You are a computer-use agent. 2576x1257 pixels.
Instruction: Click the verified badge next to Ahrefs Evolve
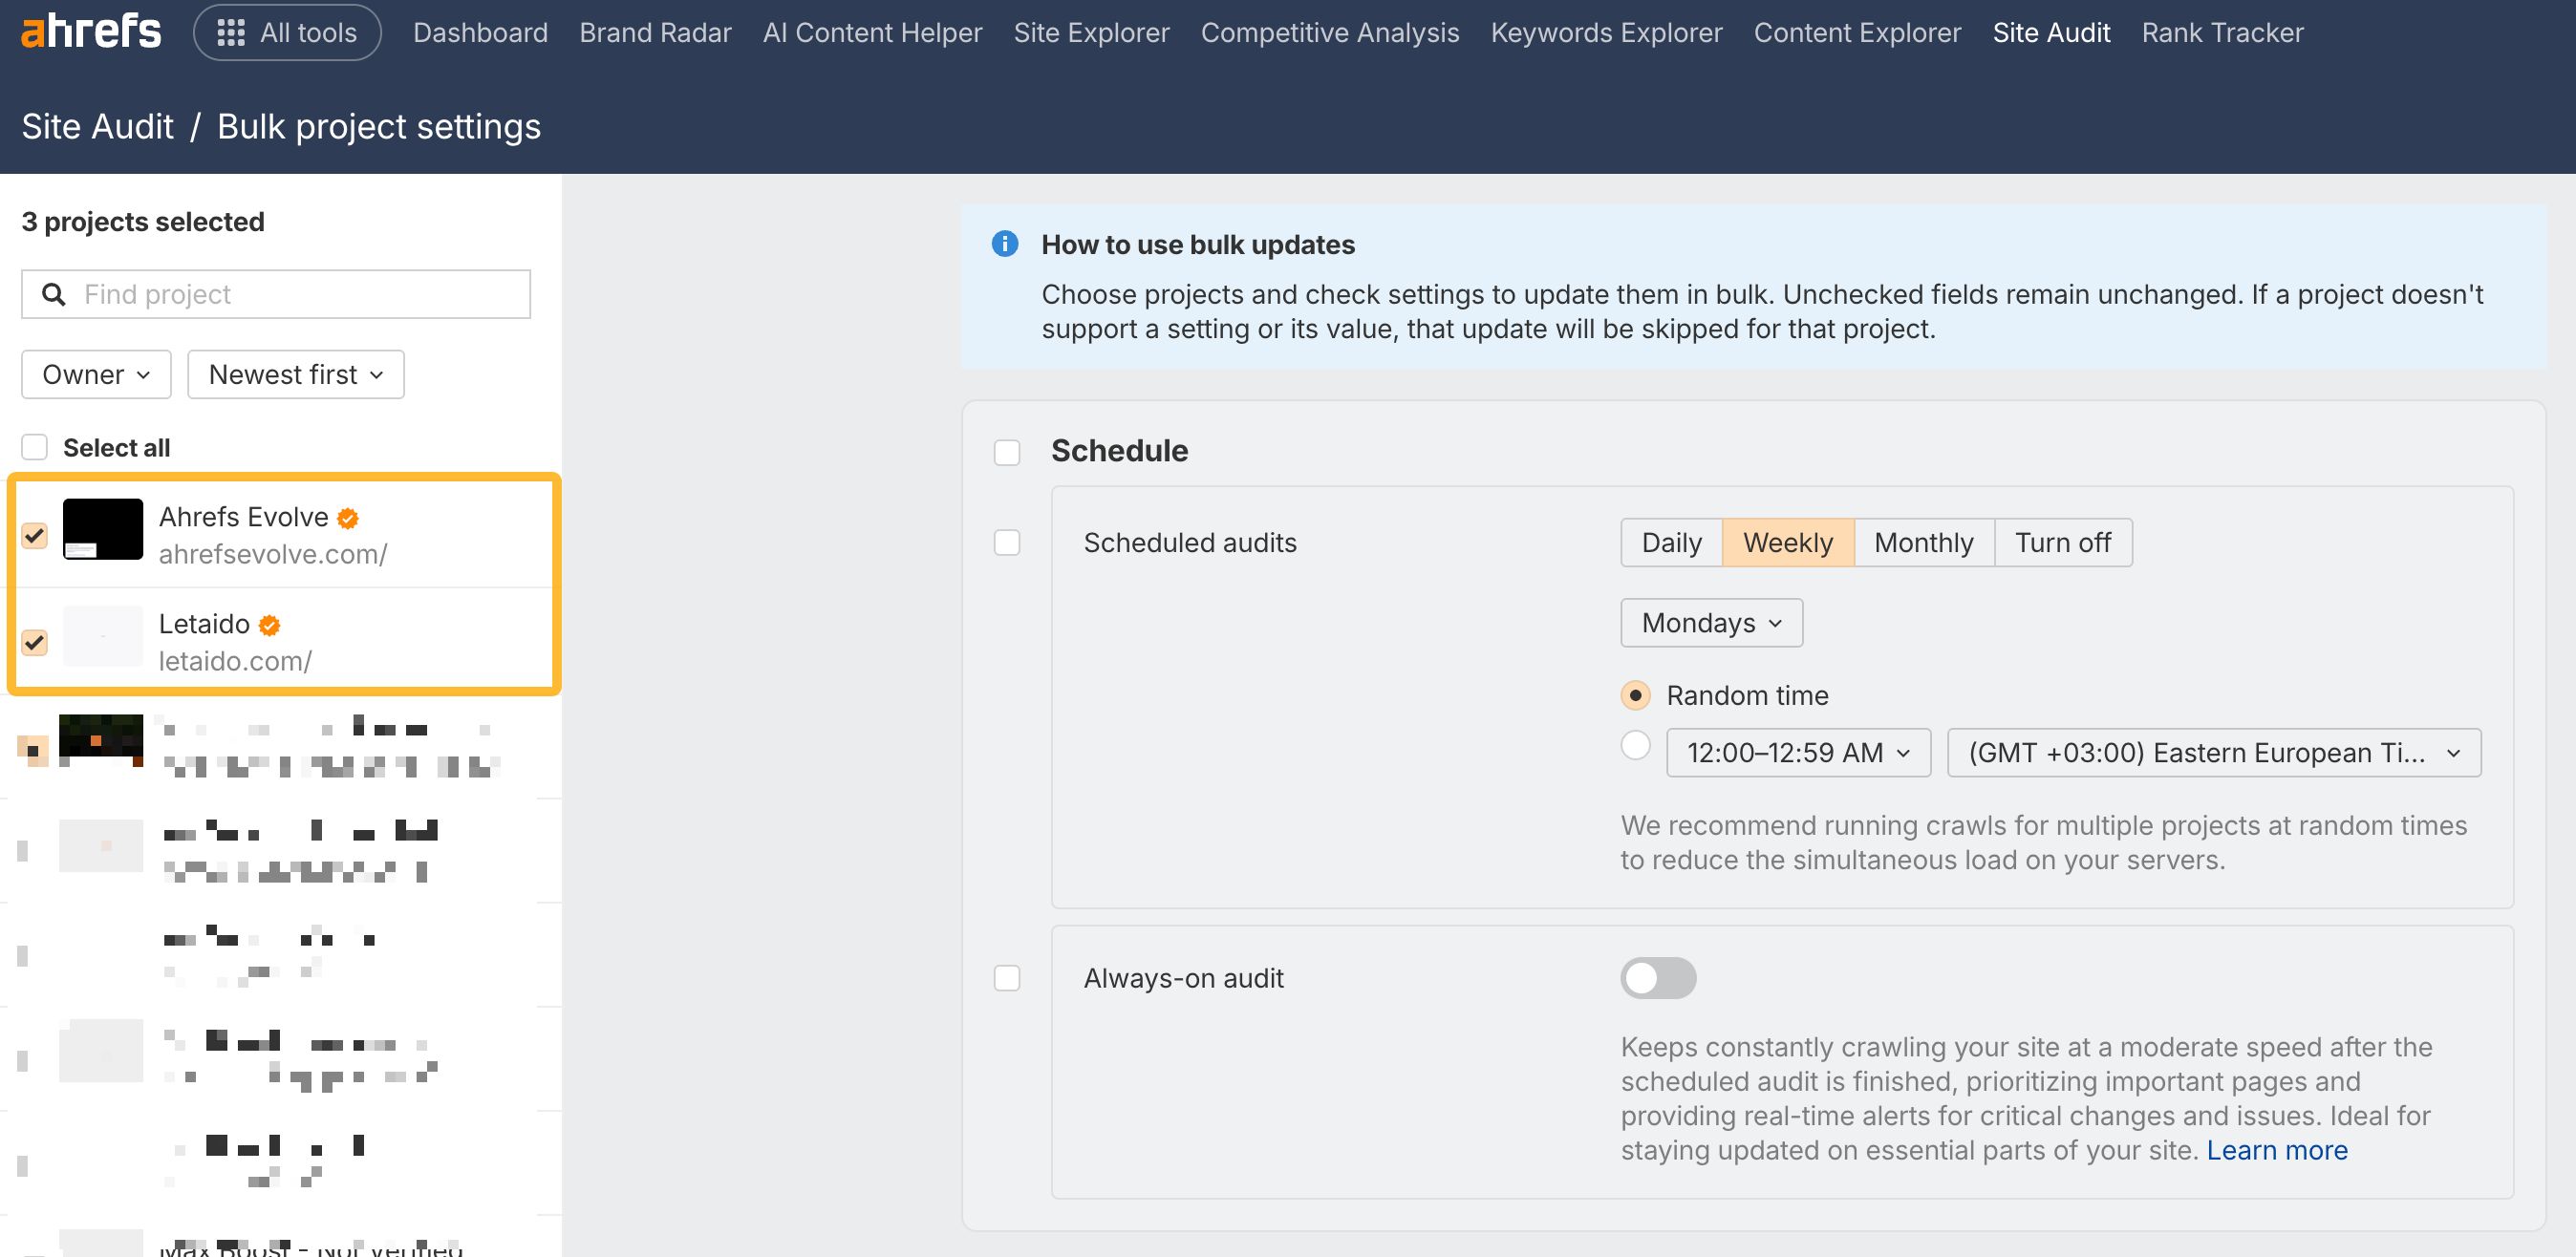[x=347, y=517]
